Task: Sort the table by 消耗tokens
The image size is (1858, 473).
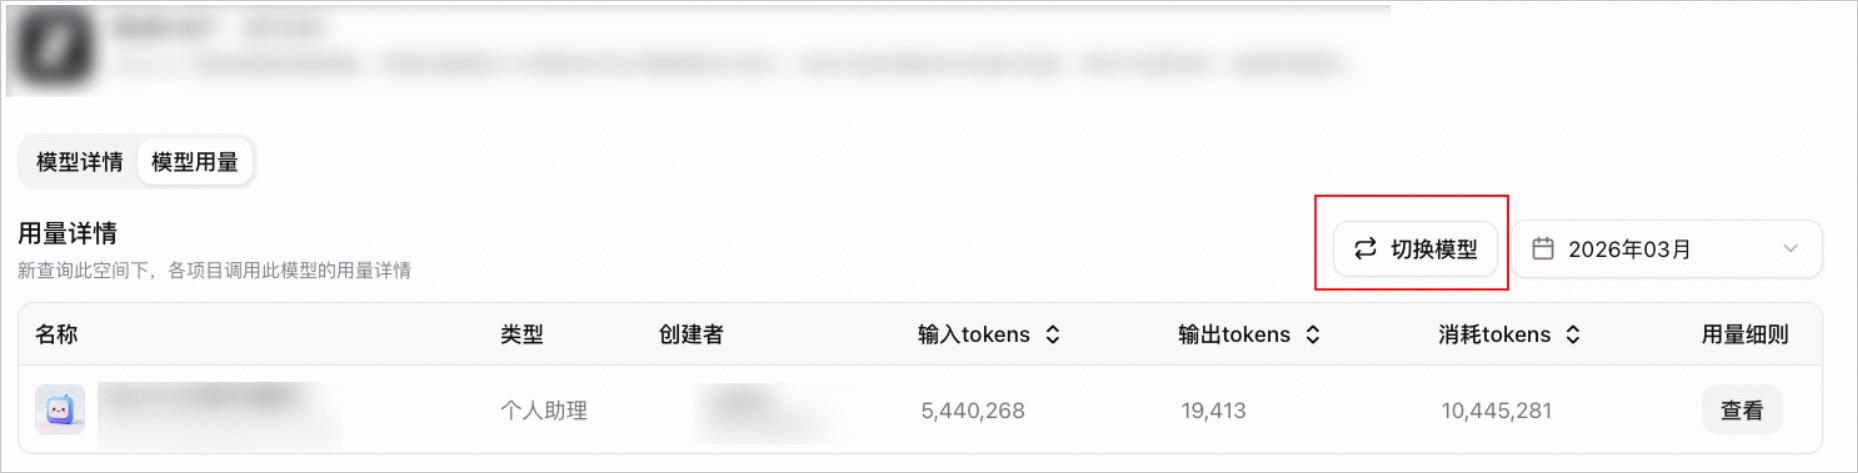Action: (1573, 335)
